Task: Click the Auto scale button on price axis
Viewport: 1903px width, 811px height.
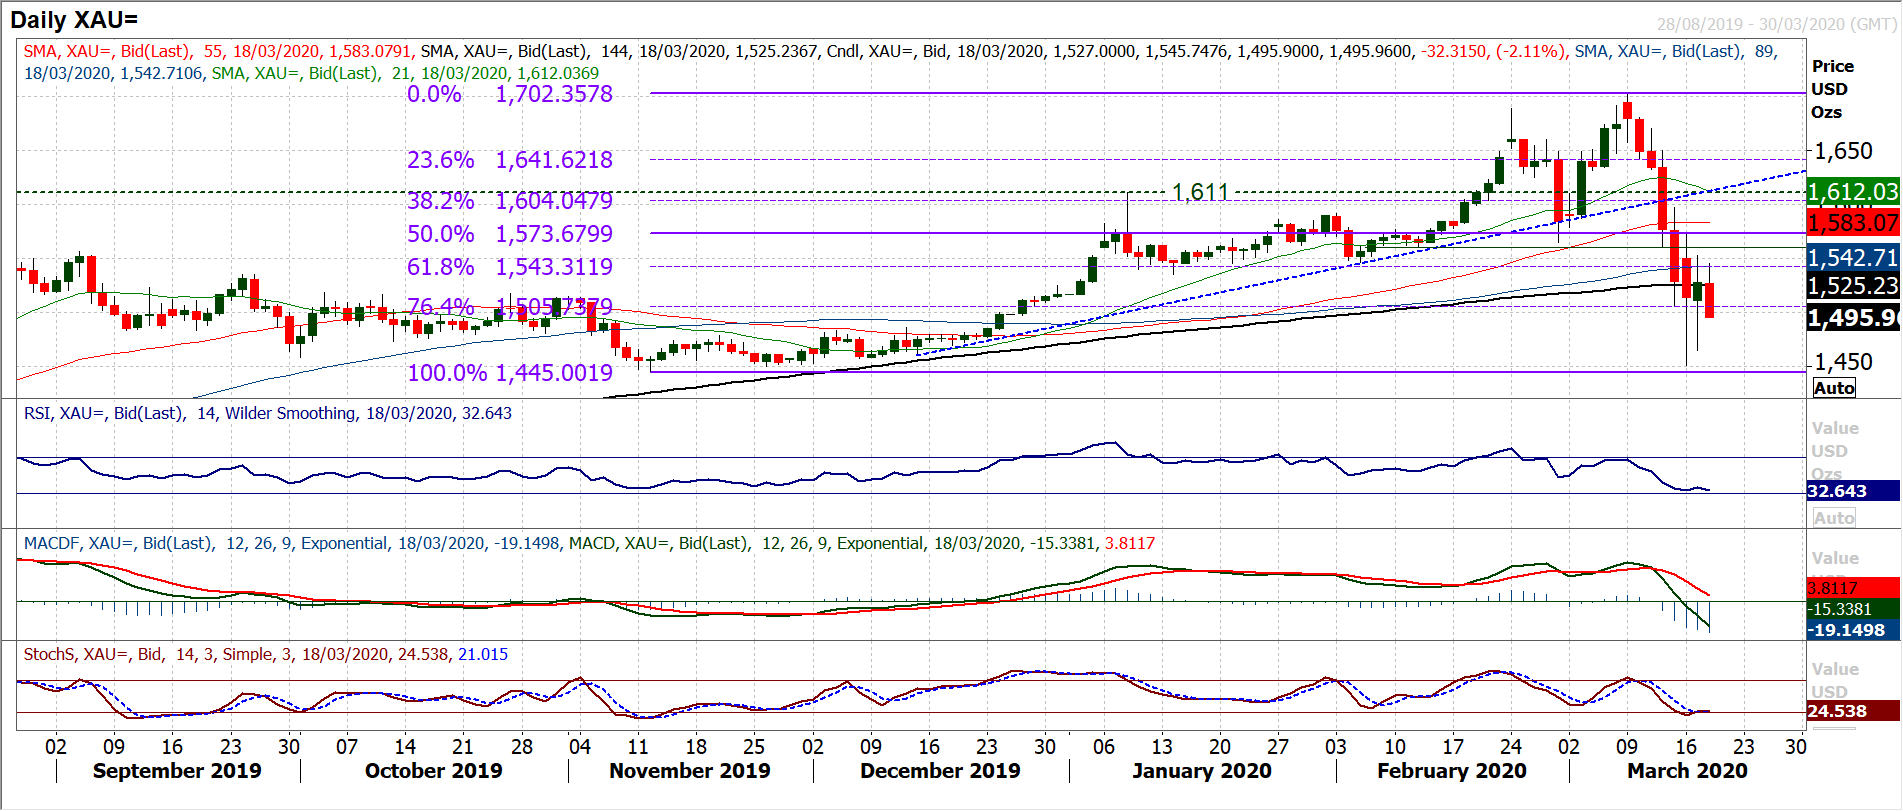Action: [1834, 388]
